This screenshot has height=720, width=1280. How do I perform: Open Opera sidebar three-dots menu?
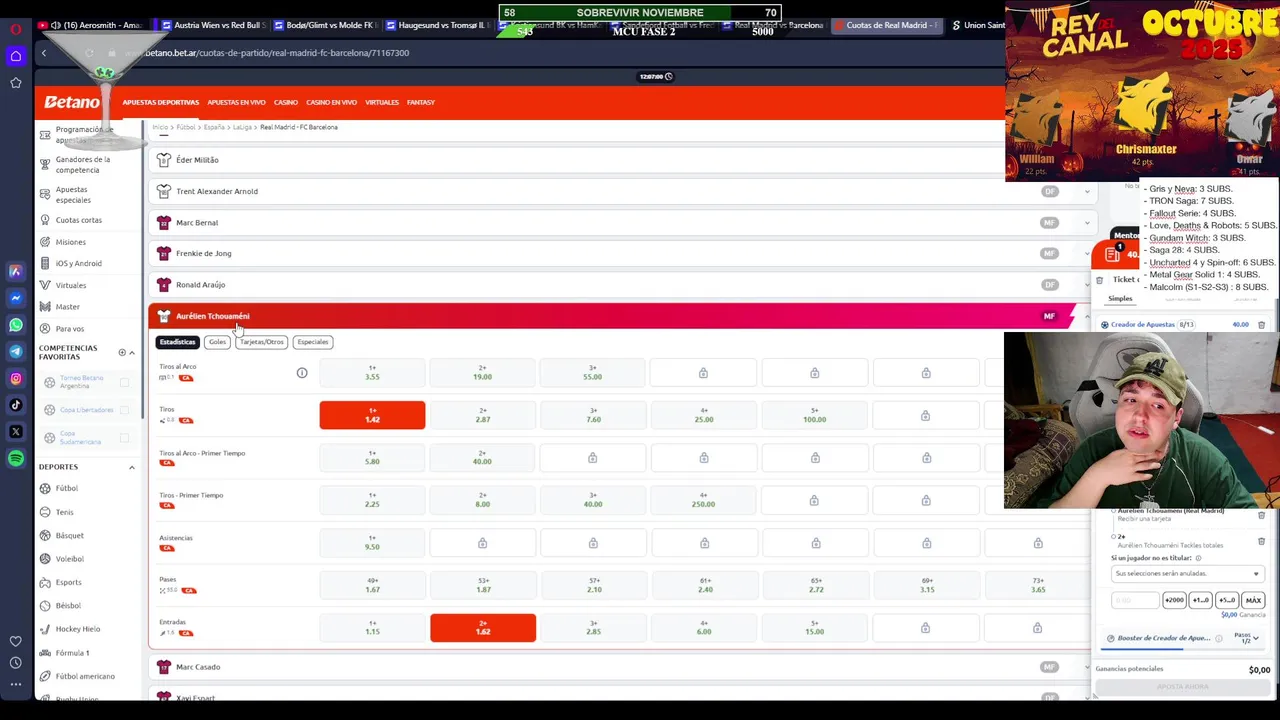point(15,684)
